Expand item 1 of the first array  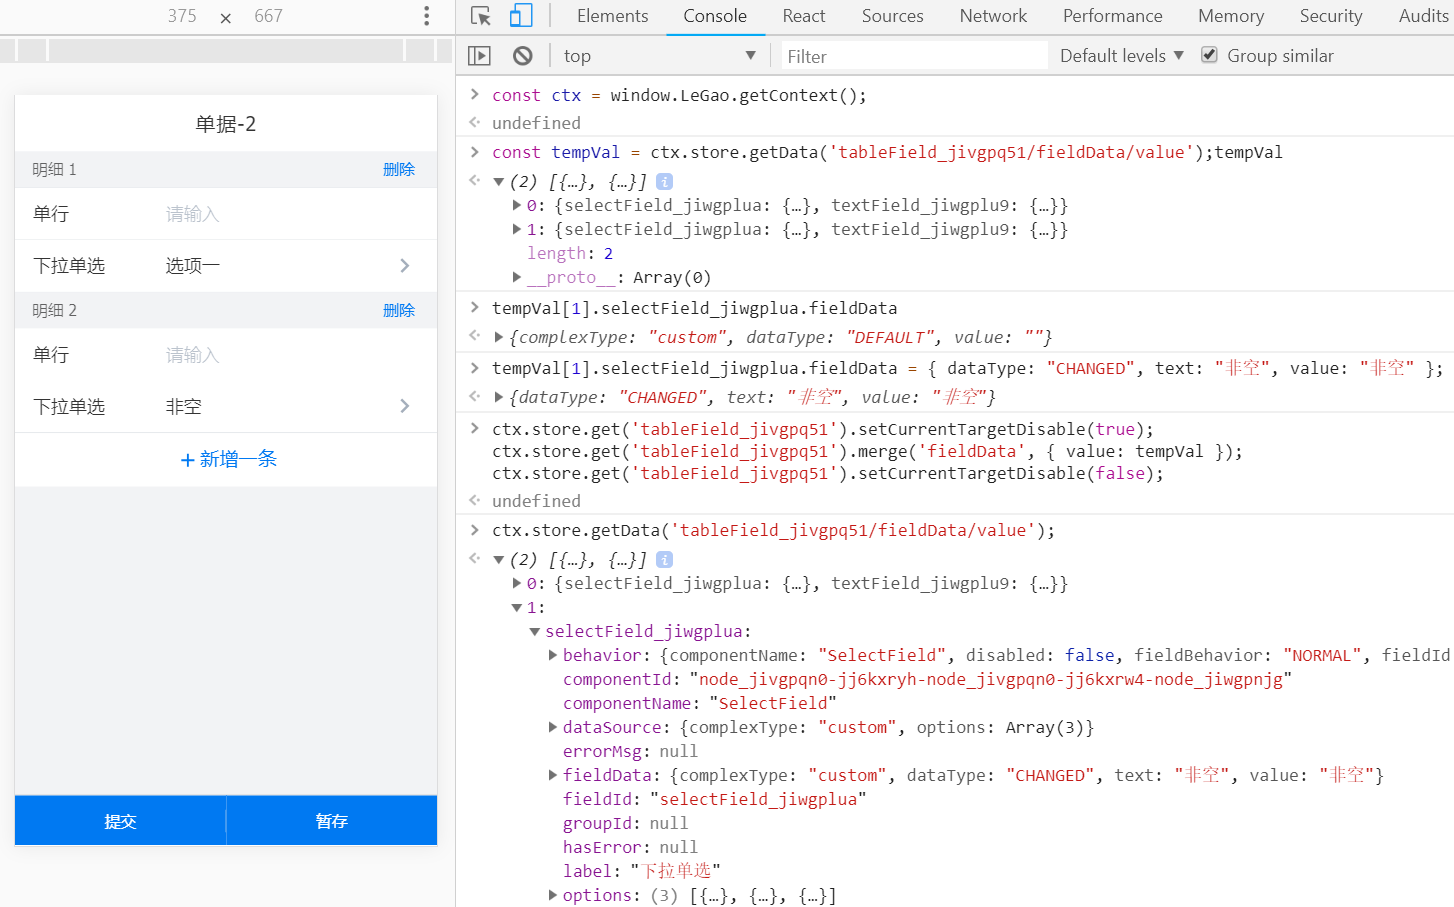click(x=517, y=229)
